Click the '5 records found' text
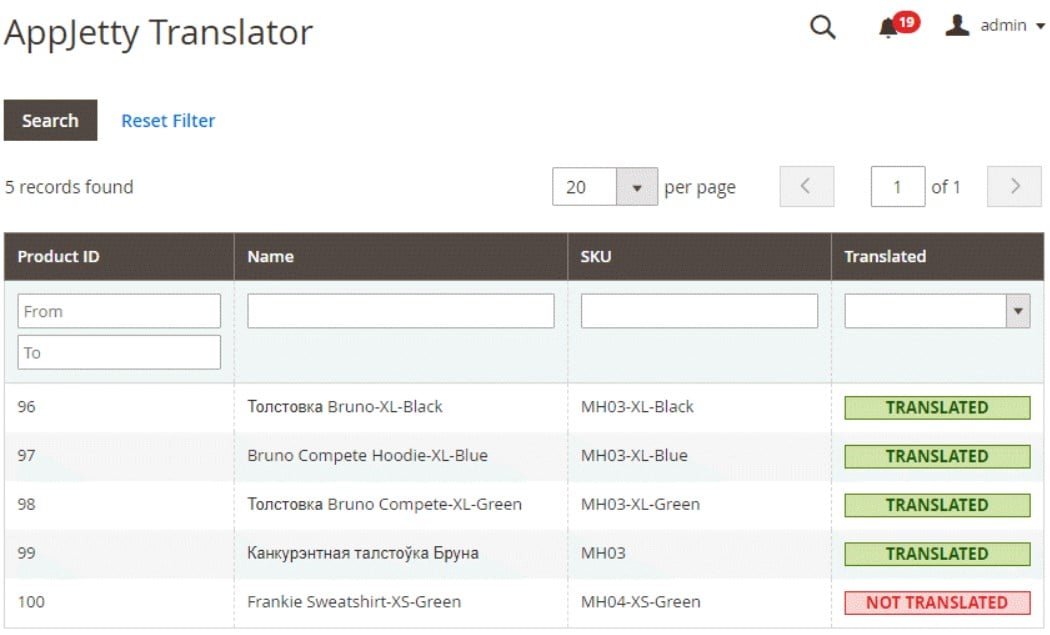1050x635 pixels. point(69,187)
